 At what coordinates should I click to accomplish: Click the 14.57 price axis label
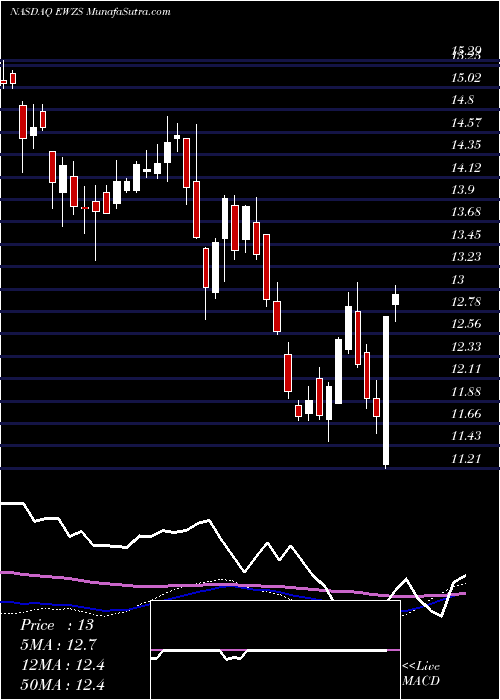(x=467, y=123)
